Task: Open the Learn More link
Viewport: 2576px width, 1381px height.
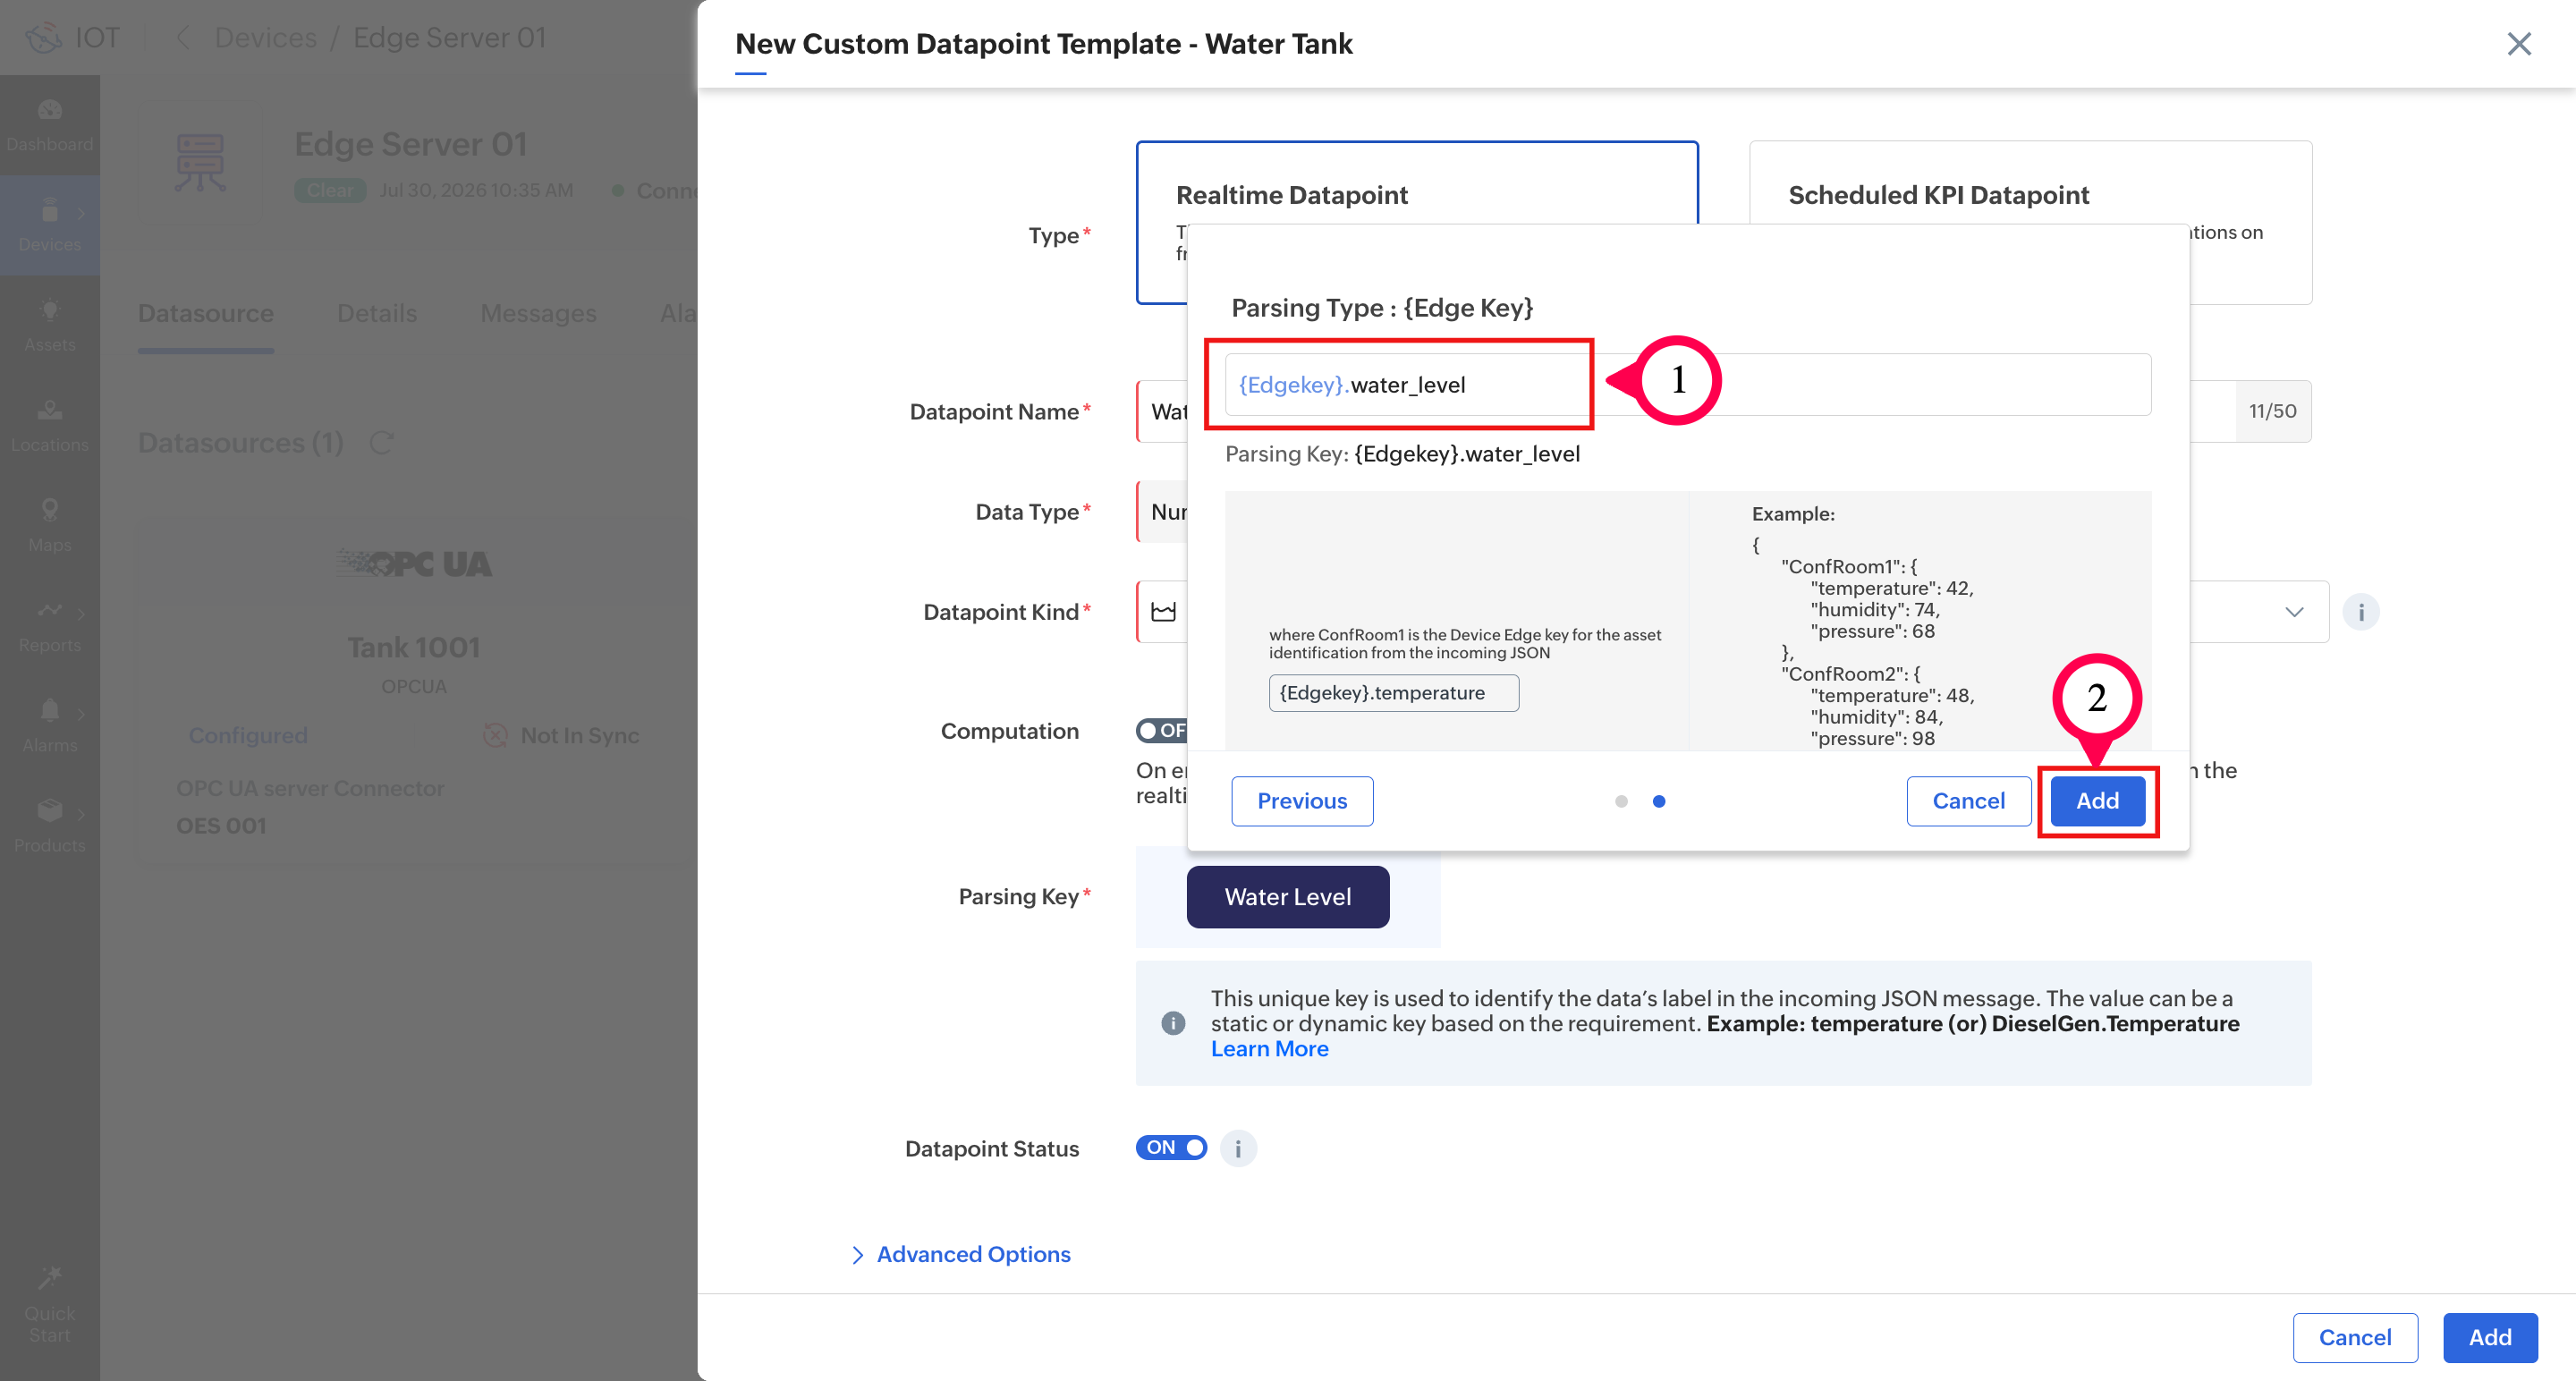Action: 1270,1049
